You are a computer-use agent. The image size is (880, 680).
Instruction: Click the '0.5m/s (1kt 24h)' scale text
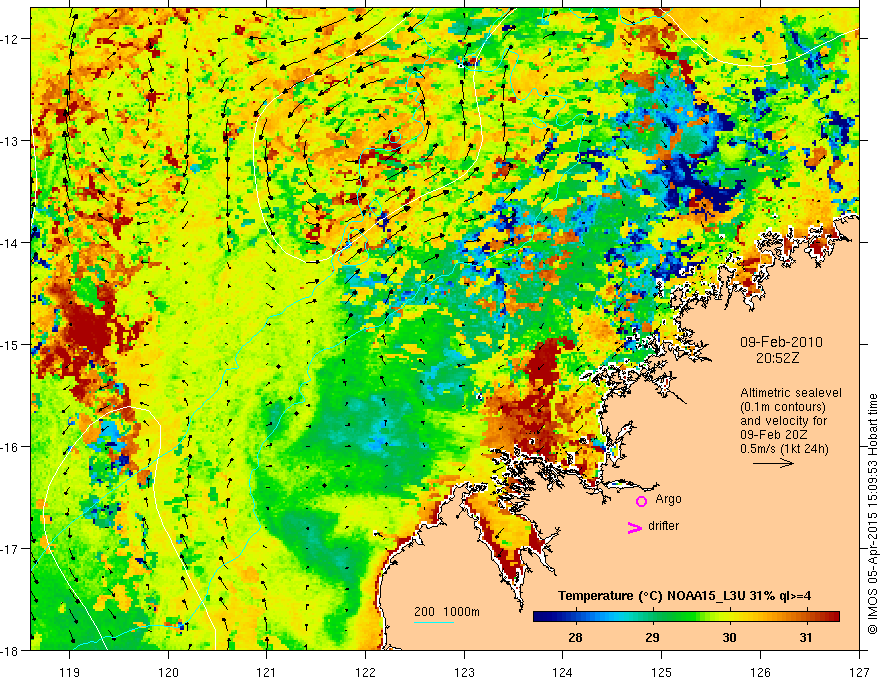click(x=784, y=449)
